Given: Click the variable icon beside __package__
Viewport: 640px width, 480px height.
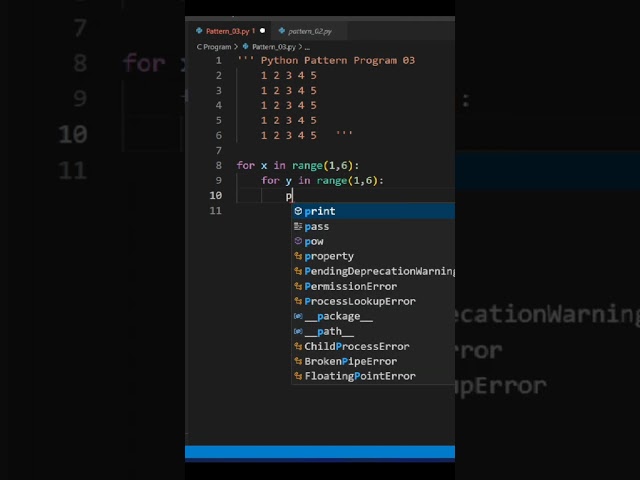Looking at the screenshot, I should (x=298, y=316).
